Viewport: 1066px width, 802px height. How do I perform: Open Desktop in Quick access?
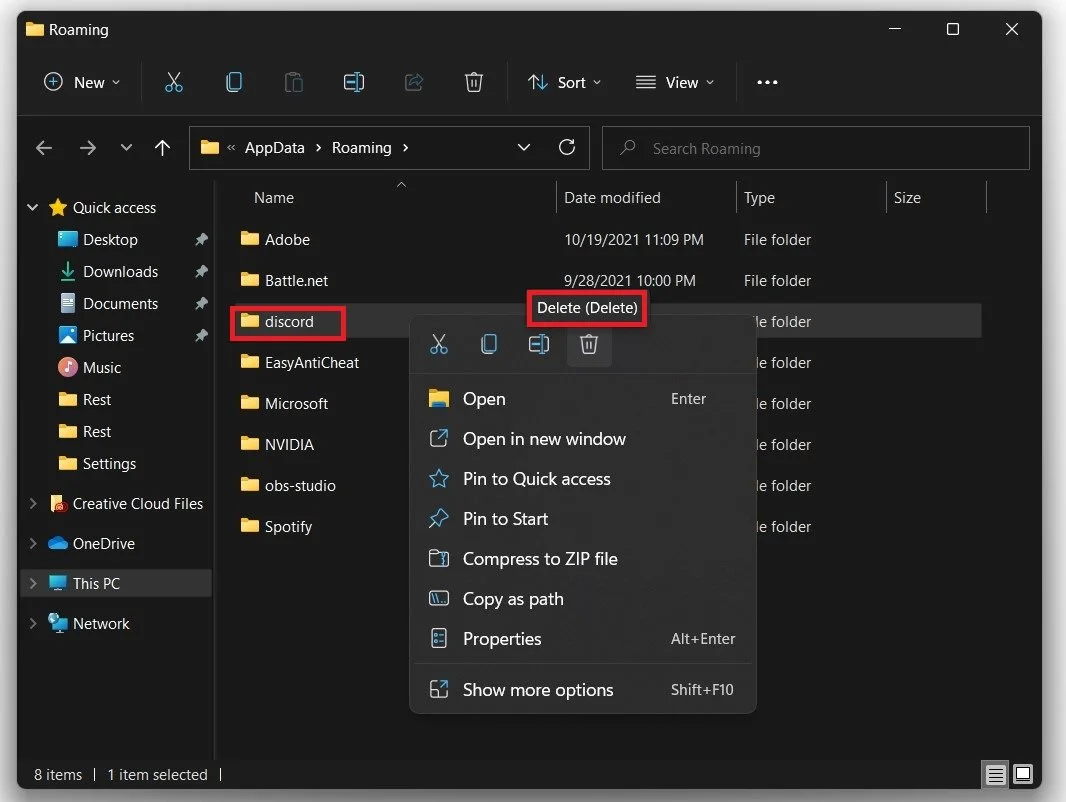(110, 239)
